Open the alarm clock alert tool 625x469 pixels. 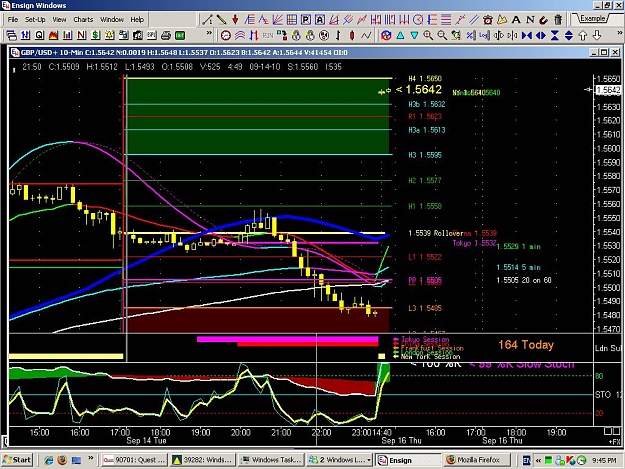coord(488,20)
